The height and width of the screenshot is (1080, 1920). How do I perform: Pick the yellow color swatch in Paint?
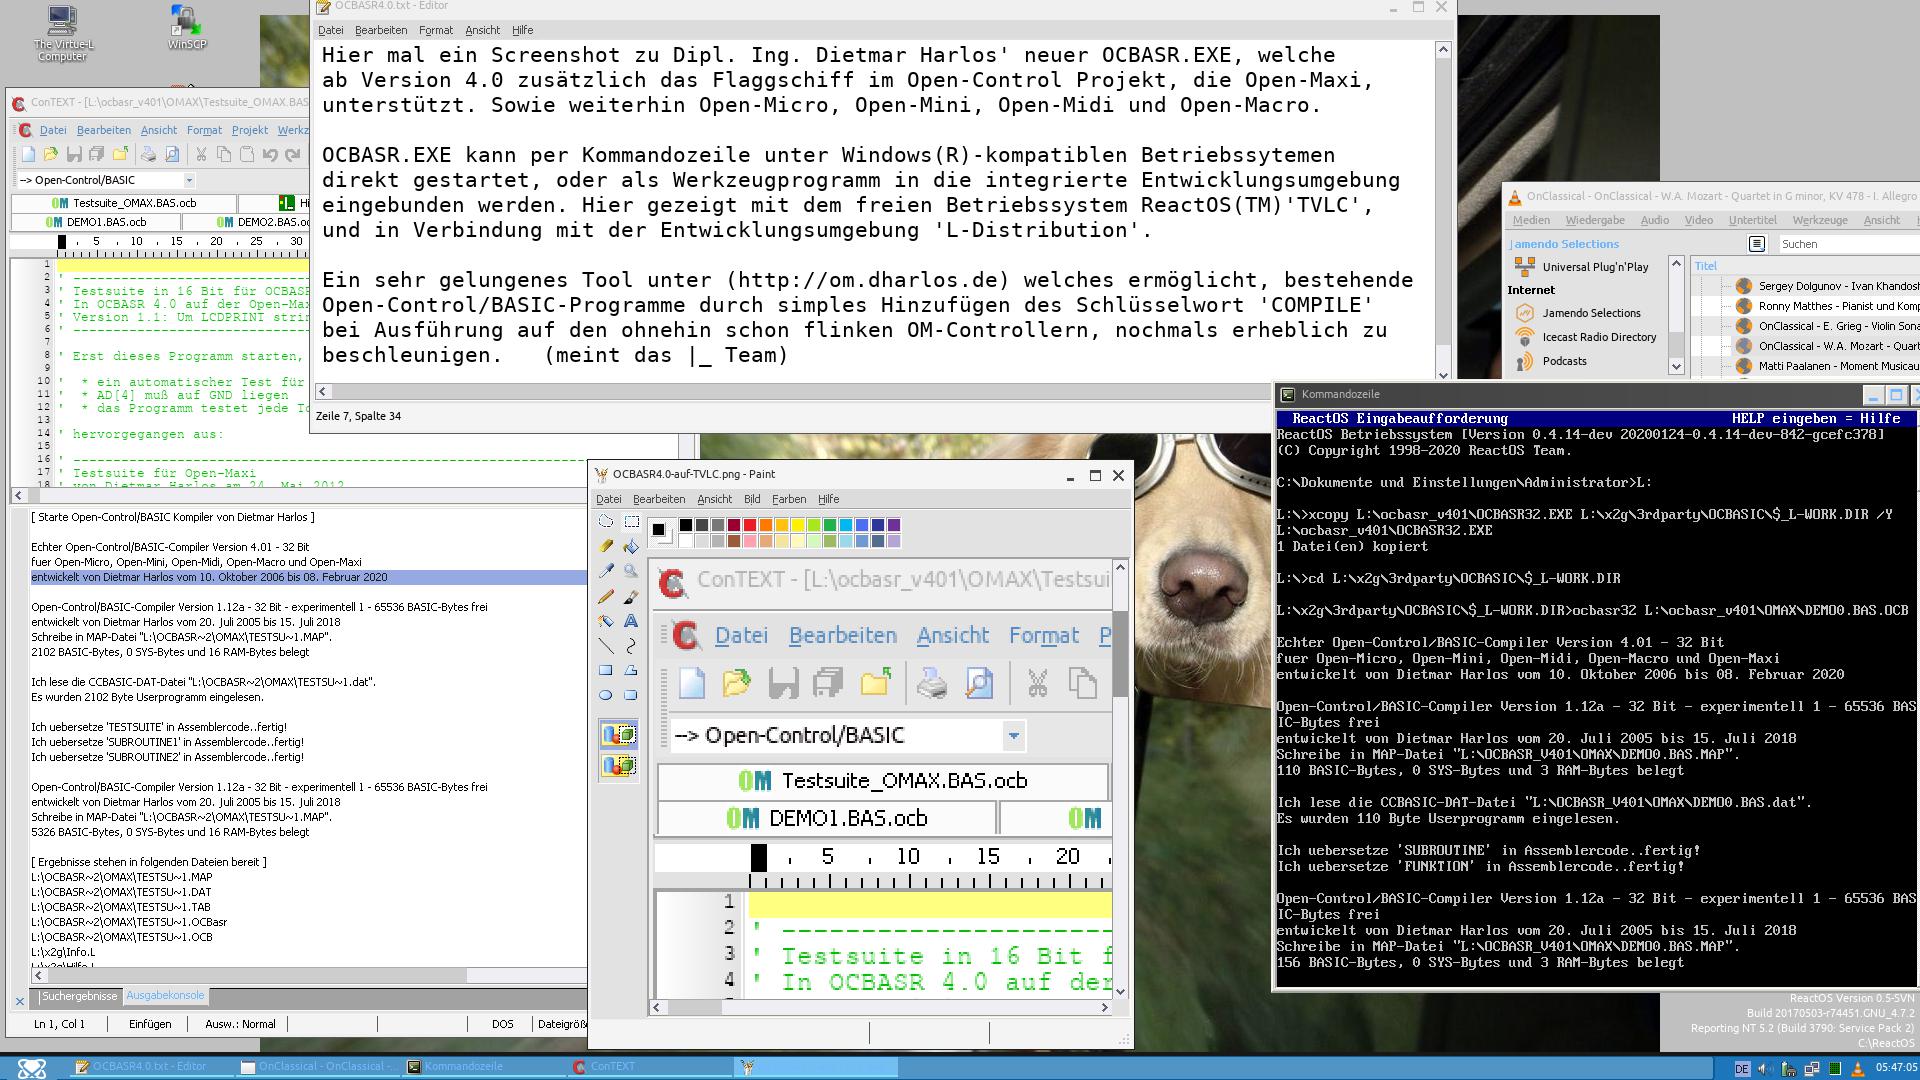[x=797, y=525]
